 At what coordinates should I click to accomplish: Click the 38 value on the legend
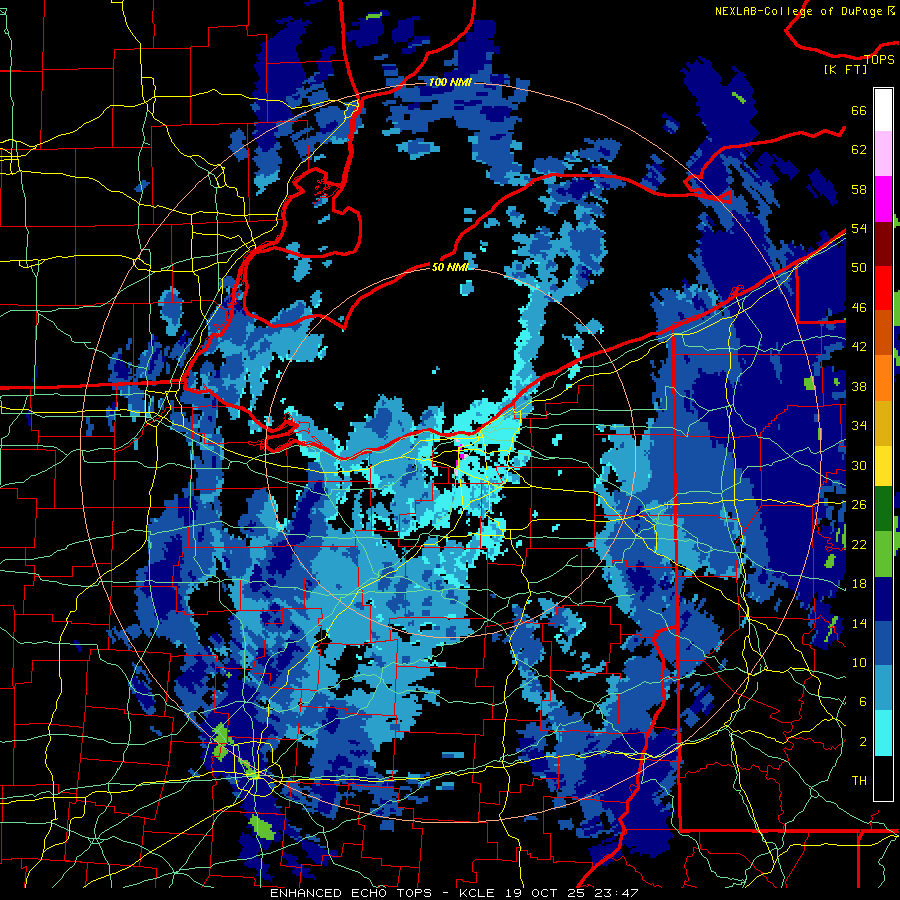859,386
